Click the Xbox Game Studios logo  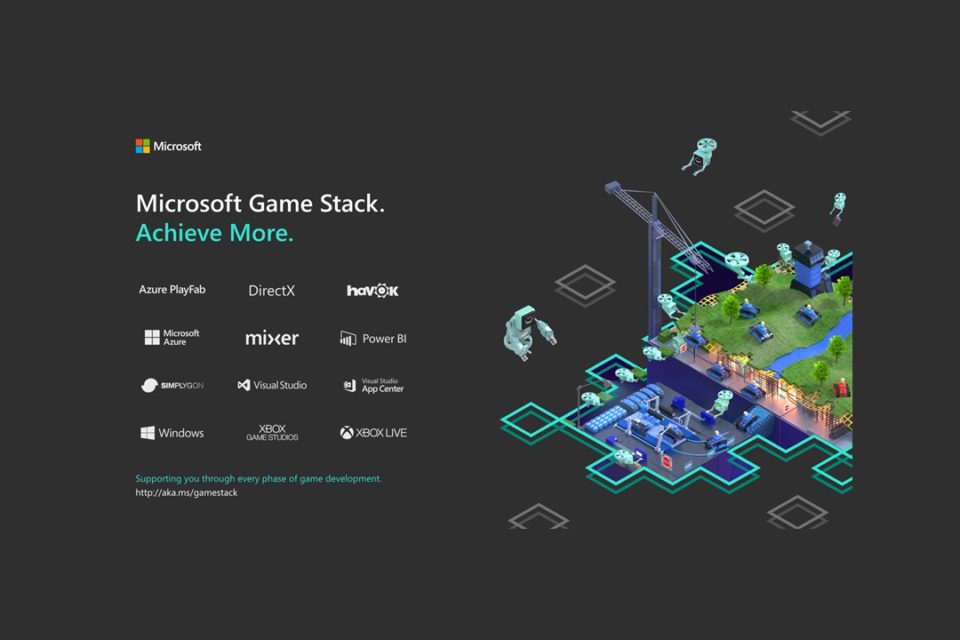pos(272,433)
